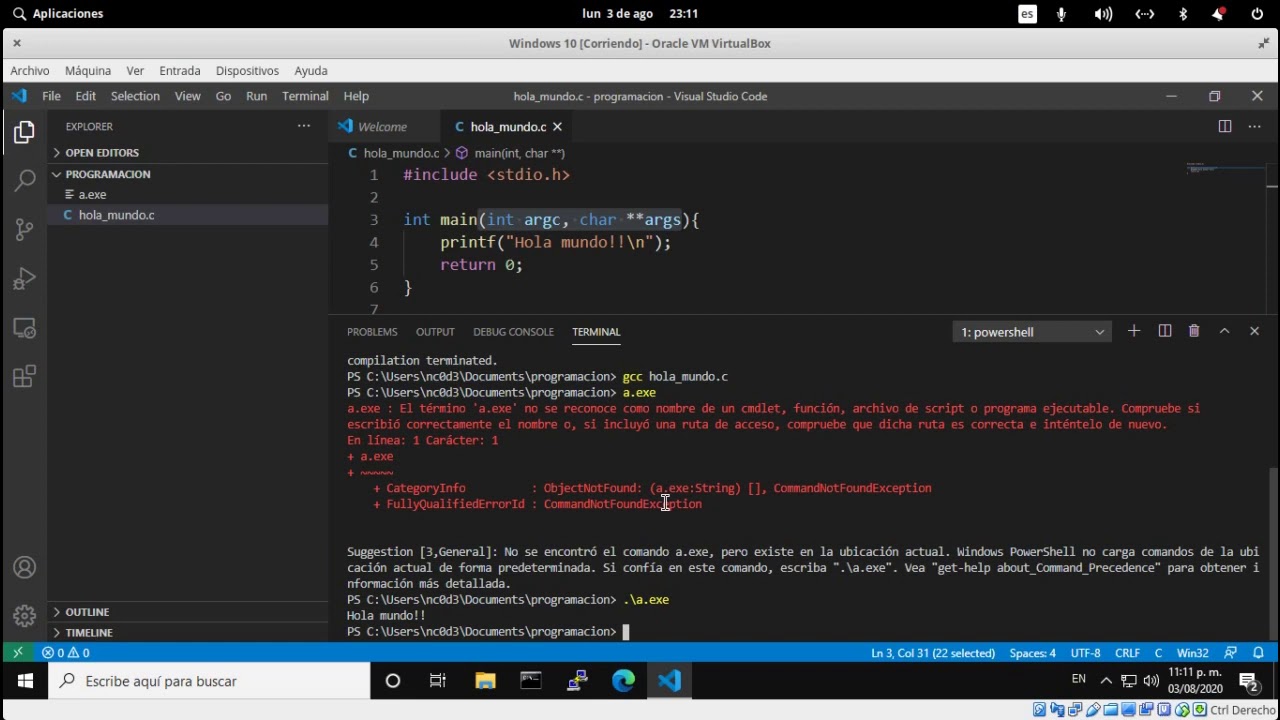Open the remote window indicator in status bar
The width and height of the screenshot is (1280, 720).
pyautogui.click(x=17, y=653)
